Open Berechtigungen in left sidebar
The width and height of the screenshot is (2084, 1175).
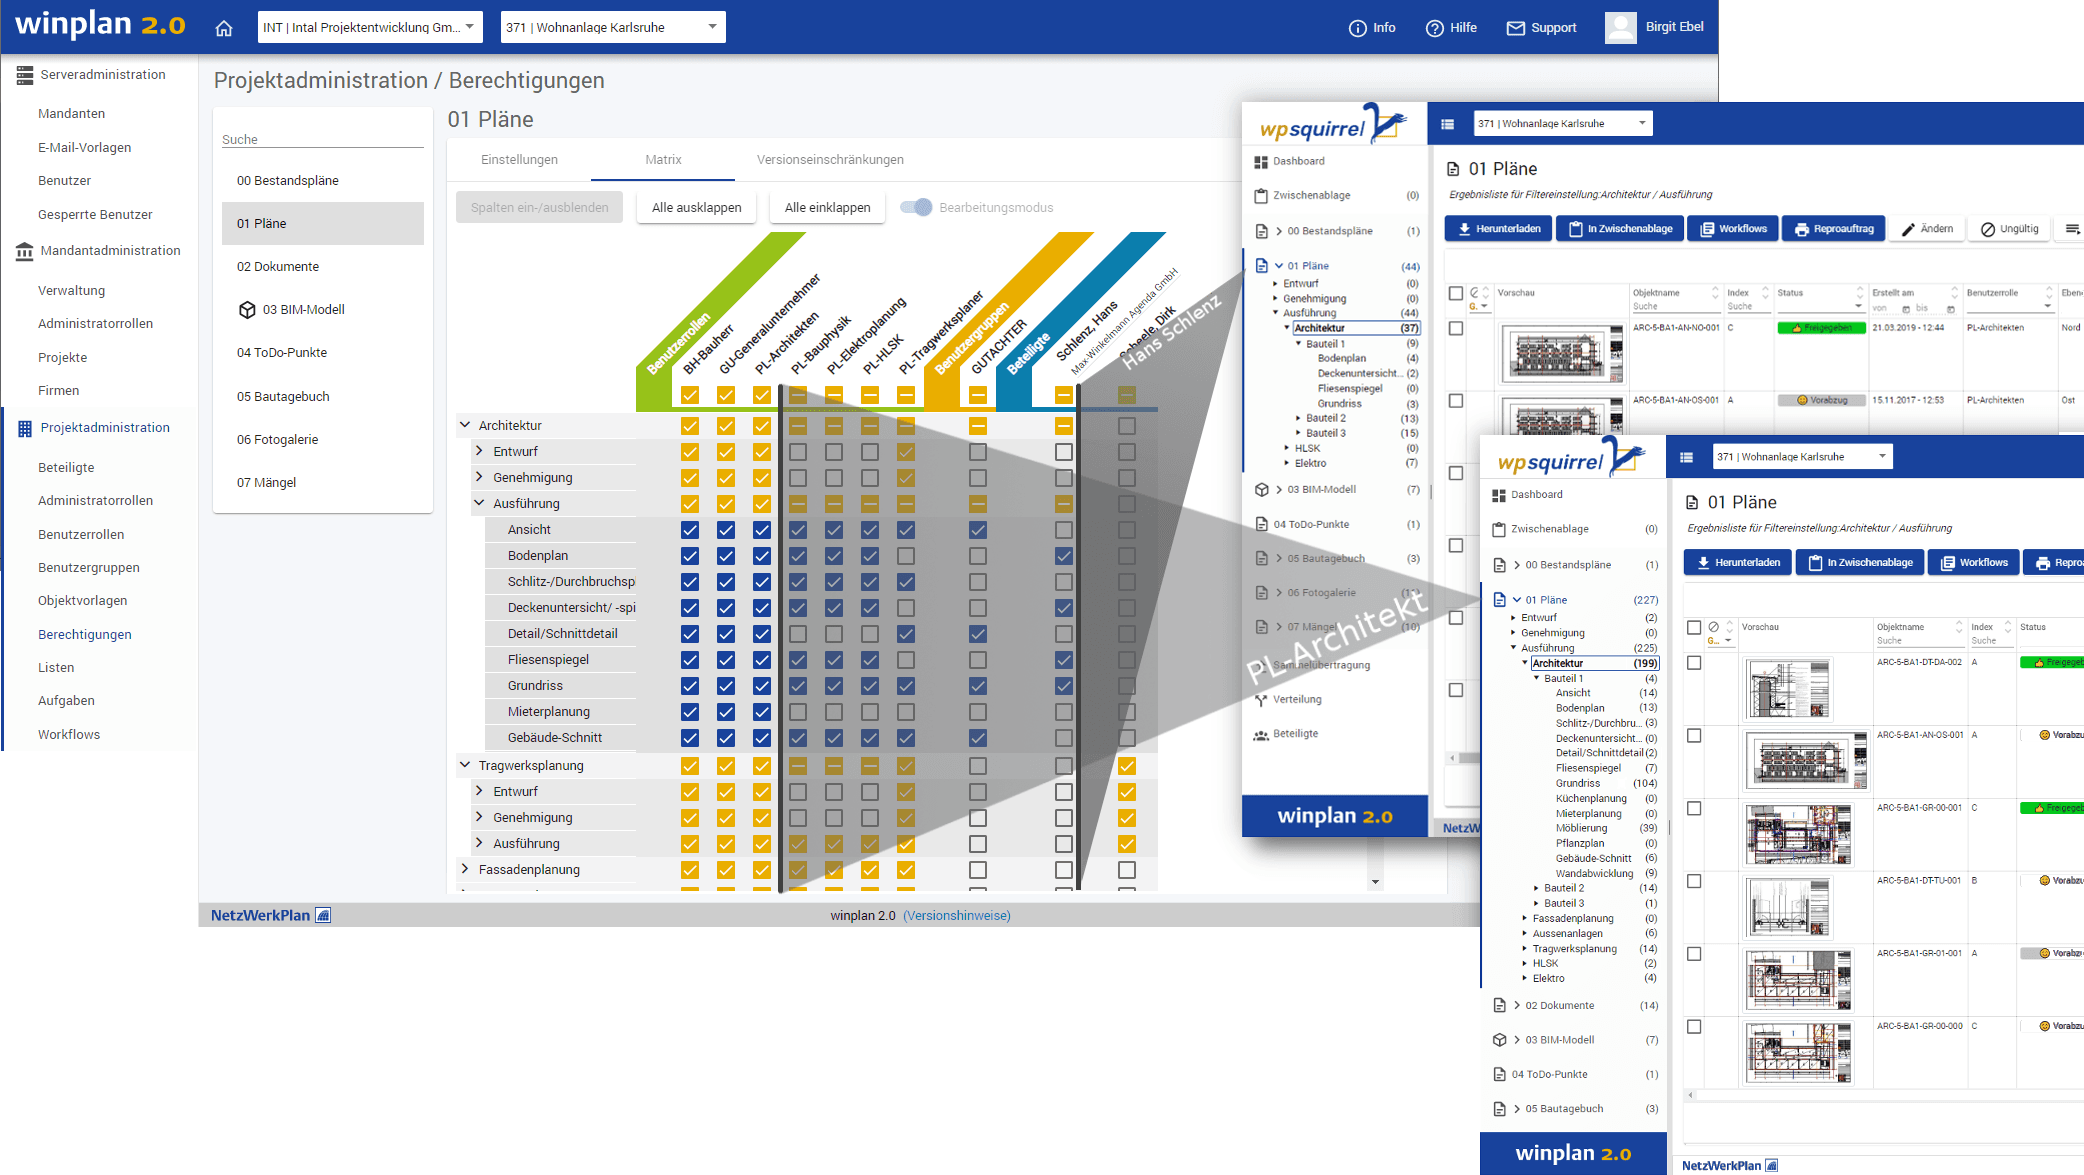(85, 635)
